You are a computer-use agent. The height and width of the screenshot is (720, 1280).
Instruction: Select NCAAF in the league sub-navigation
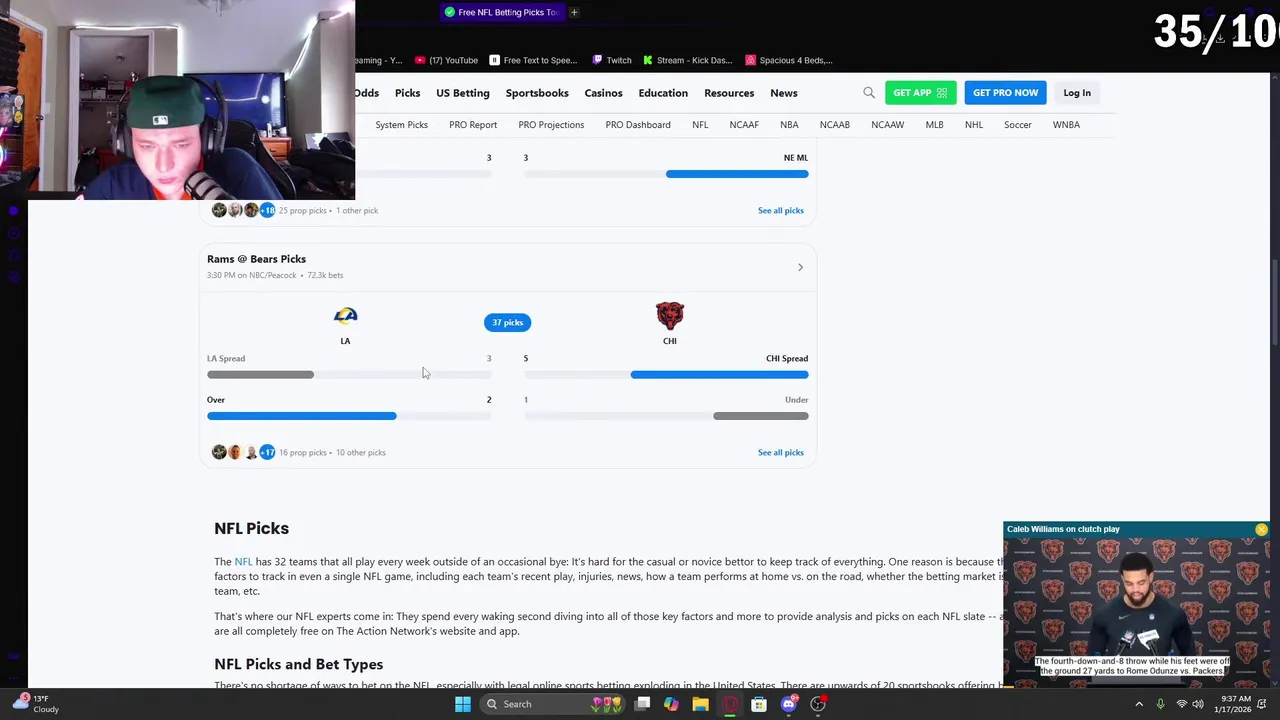(744, 125)
